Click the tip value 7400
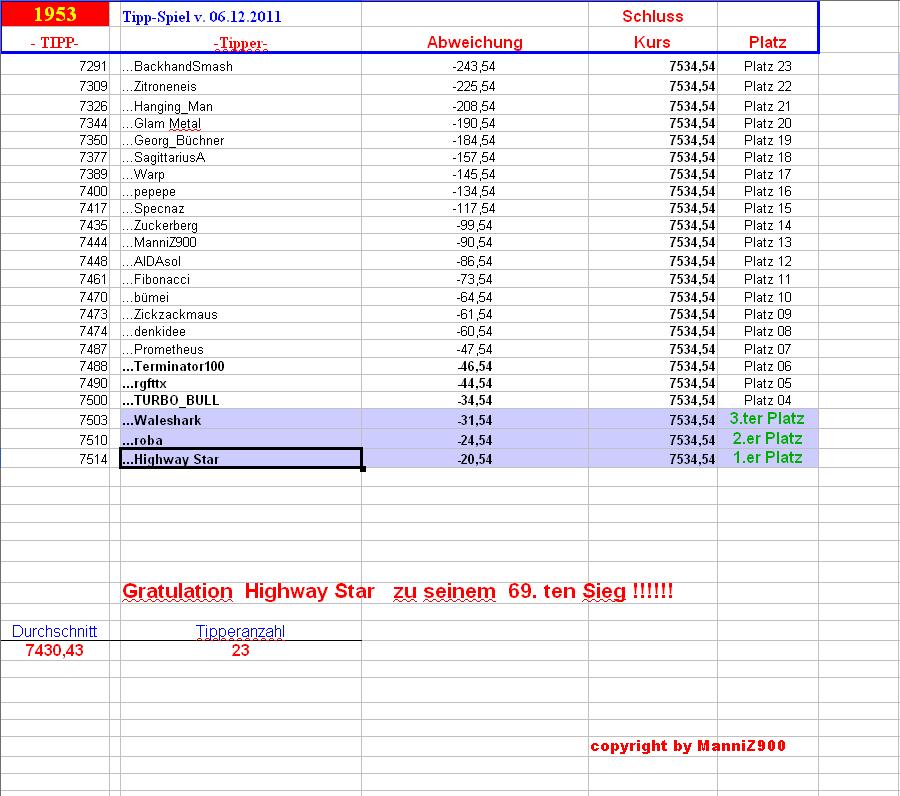900x796 pixels. pos(93,191)
